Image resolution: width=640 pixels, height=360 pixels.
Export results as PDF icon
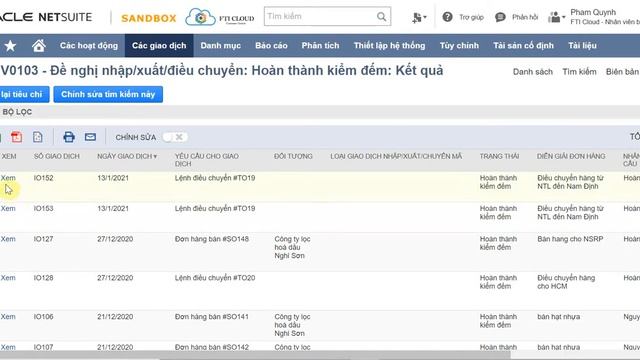(x=17, y=137)
